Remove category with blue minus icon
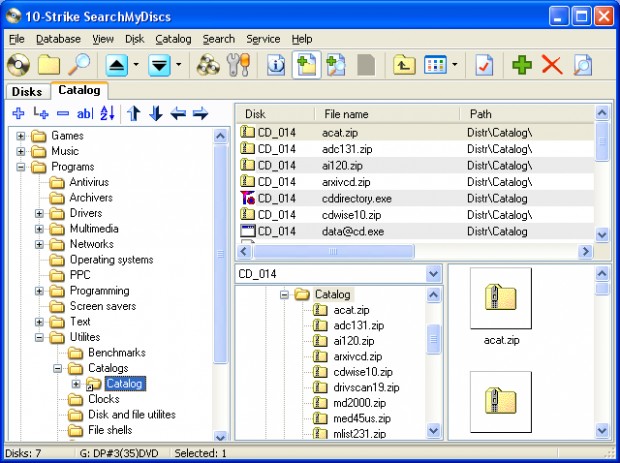The height and width of the screenshot is (463, 620). click(x=63, y=113)
